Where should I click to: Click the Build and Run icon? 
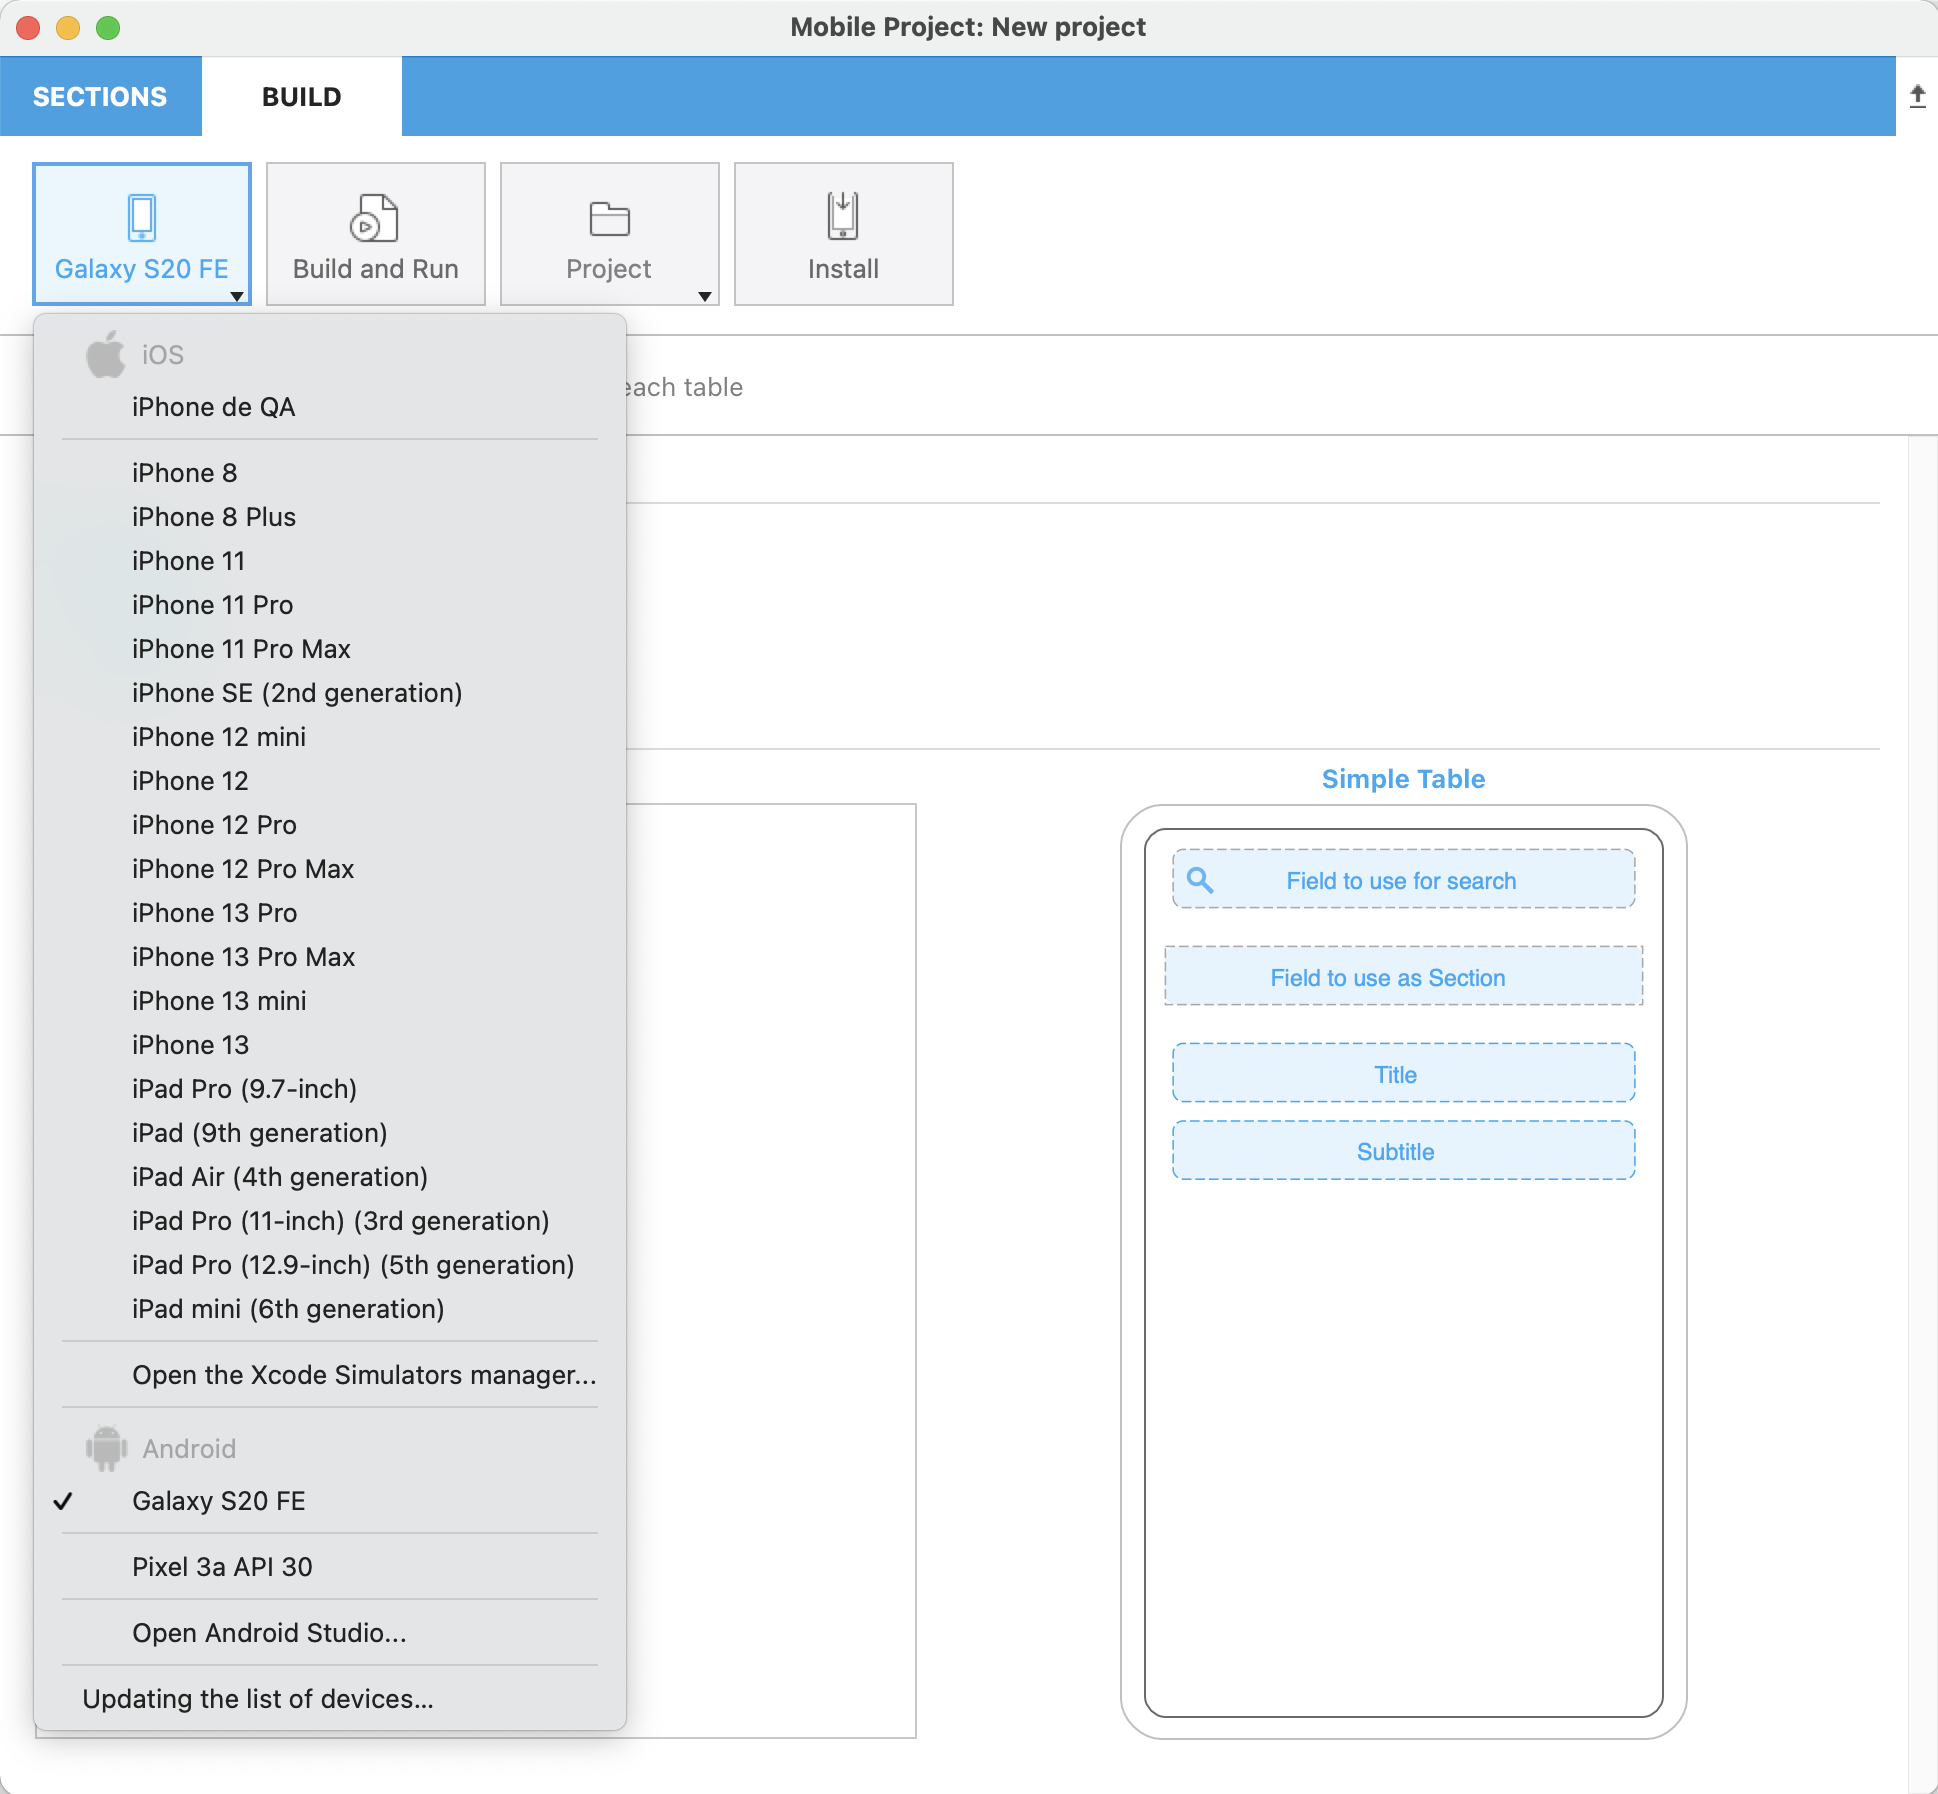[x=374, y=218]
